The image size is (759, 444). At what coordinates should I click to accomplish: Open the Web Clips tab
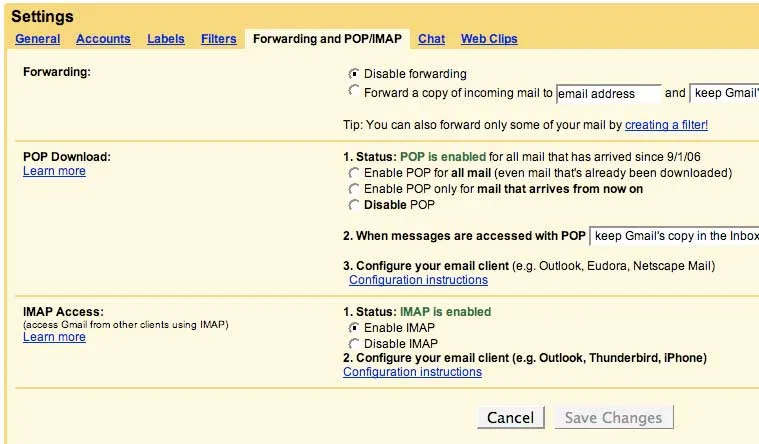pyautogui.click(x=489, y=39)
